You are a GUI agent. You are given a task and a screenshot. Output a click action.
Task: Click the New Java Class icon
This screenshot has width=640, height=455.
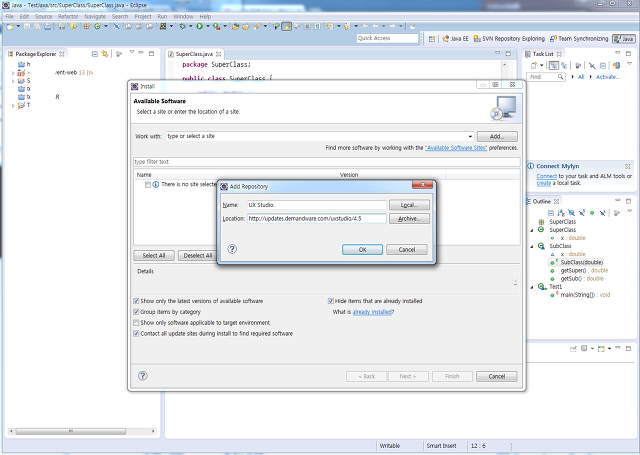point(98,27)
